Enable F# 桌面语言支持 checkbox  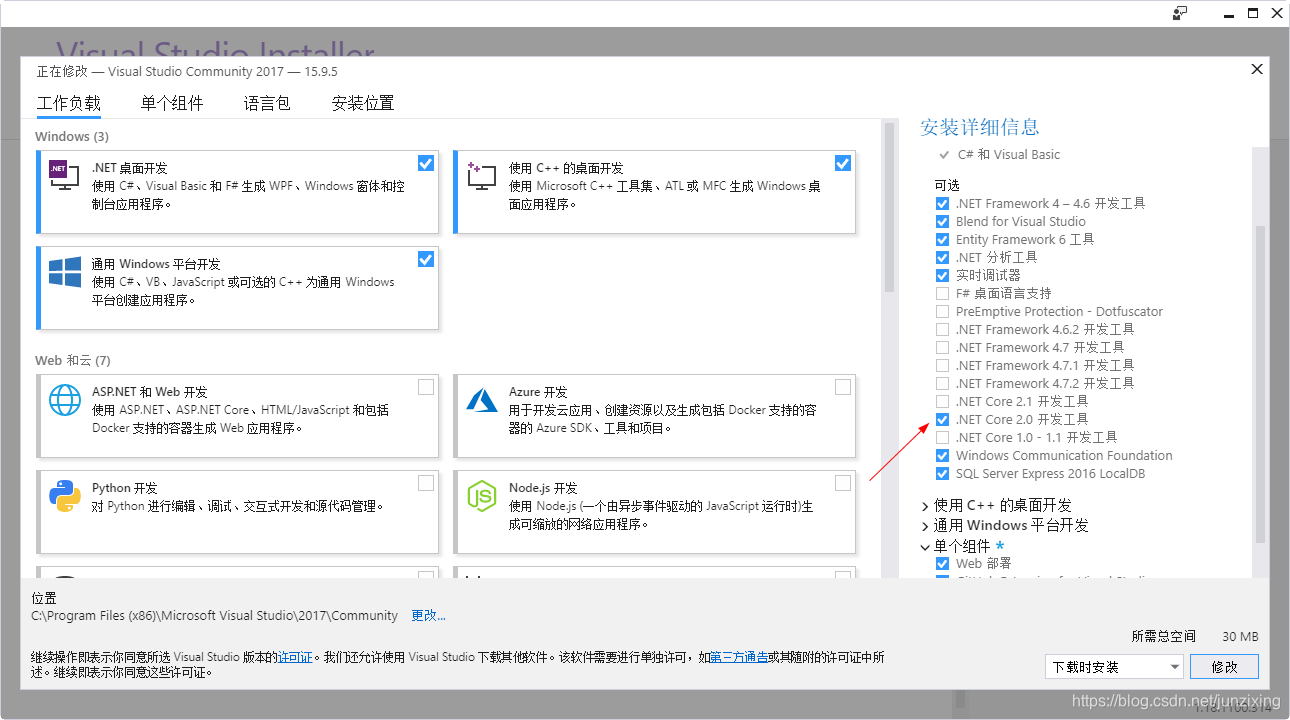coord(942,293)
